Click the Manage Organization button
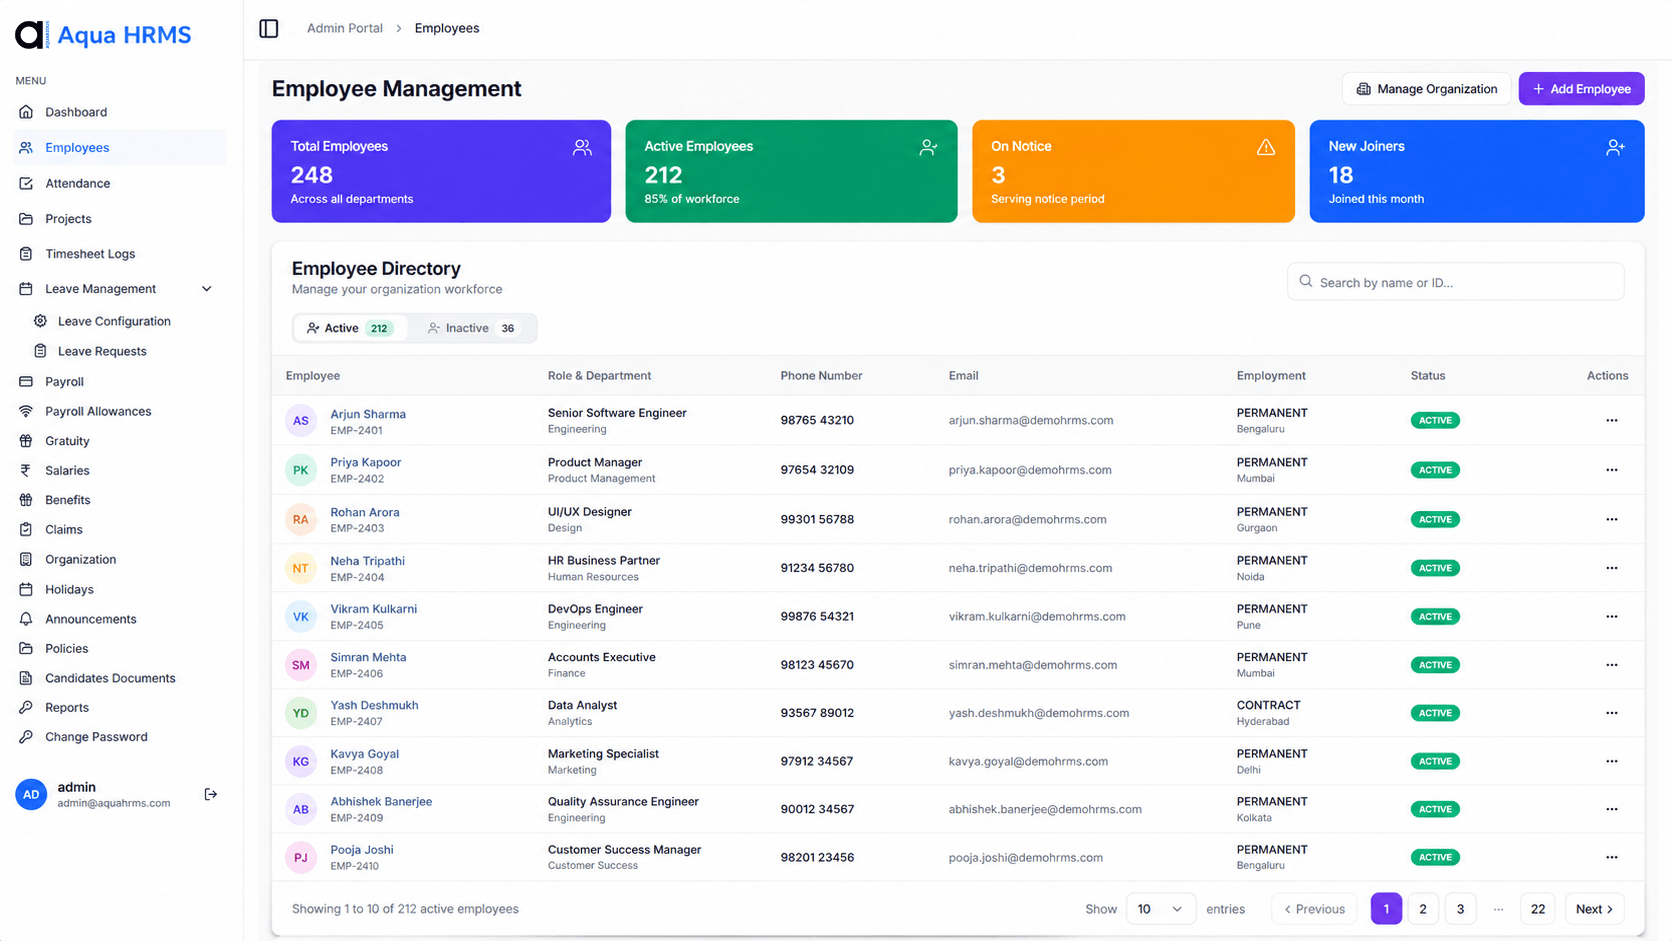The height and width of the screenshot is (941, 1672). 1426,89
